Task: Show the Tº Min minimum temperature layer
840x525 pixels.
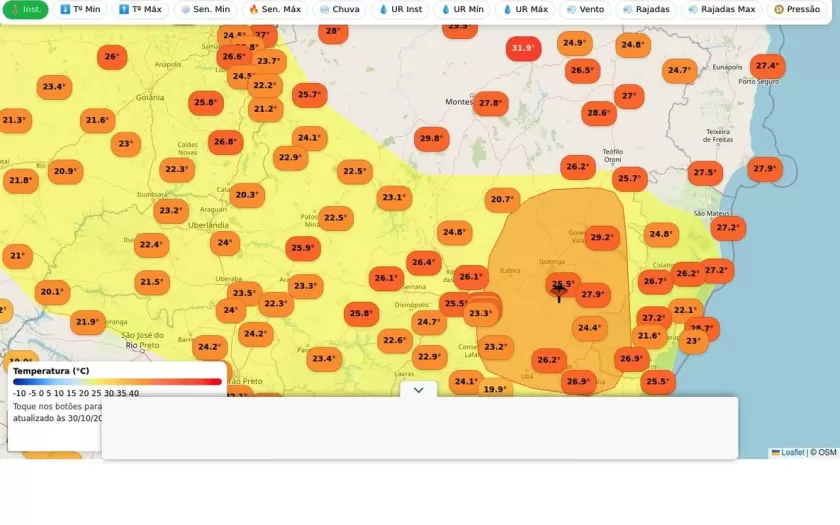Action: click(x=80, y=9)
